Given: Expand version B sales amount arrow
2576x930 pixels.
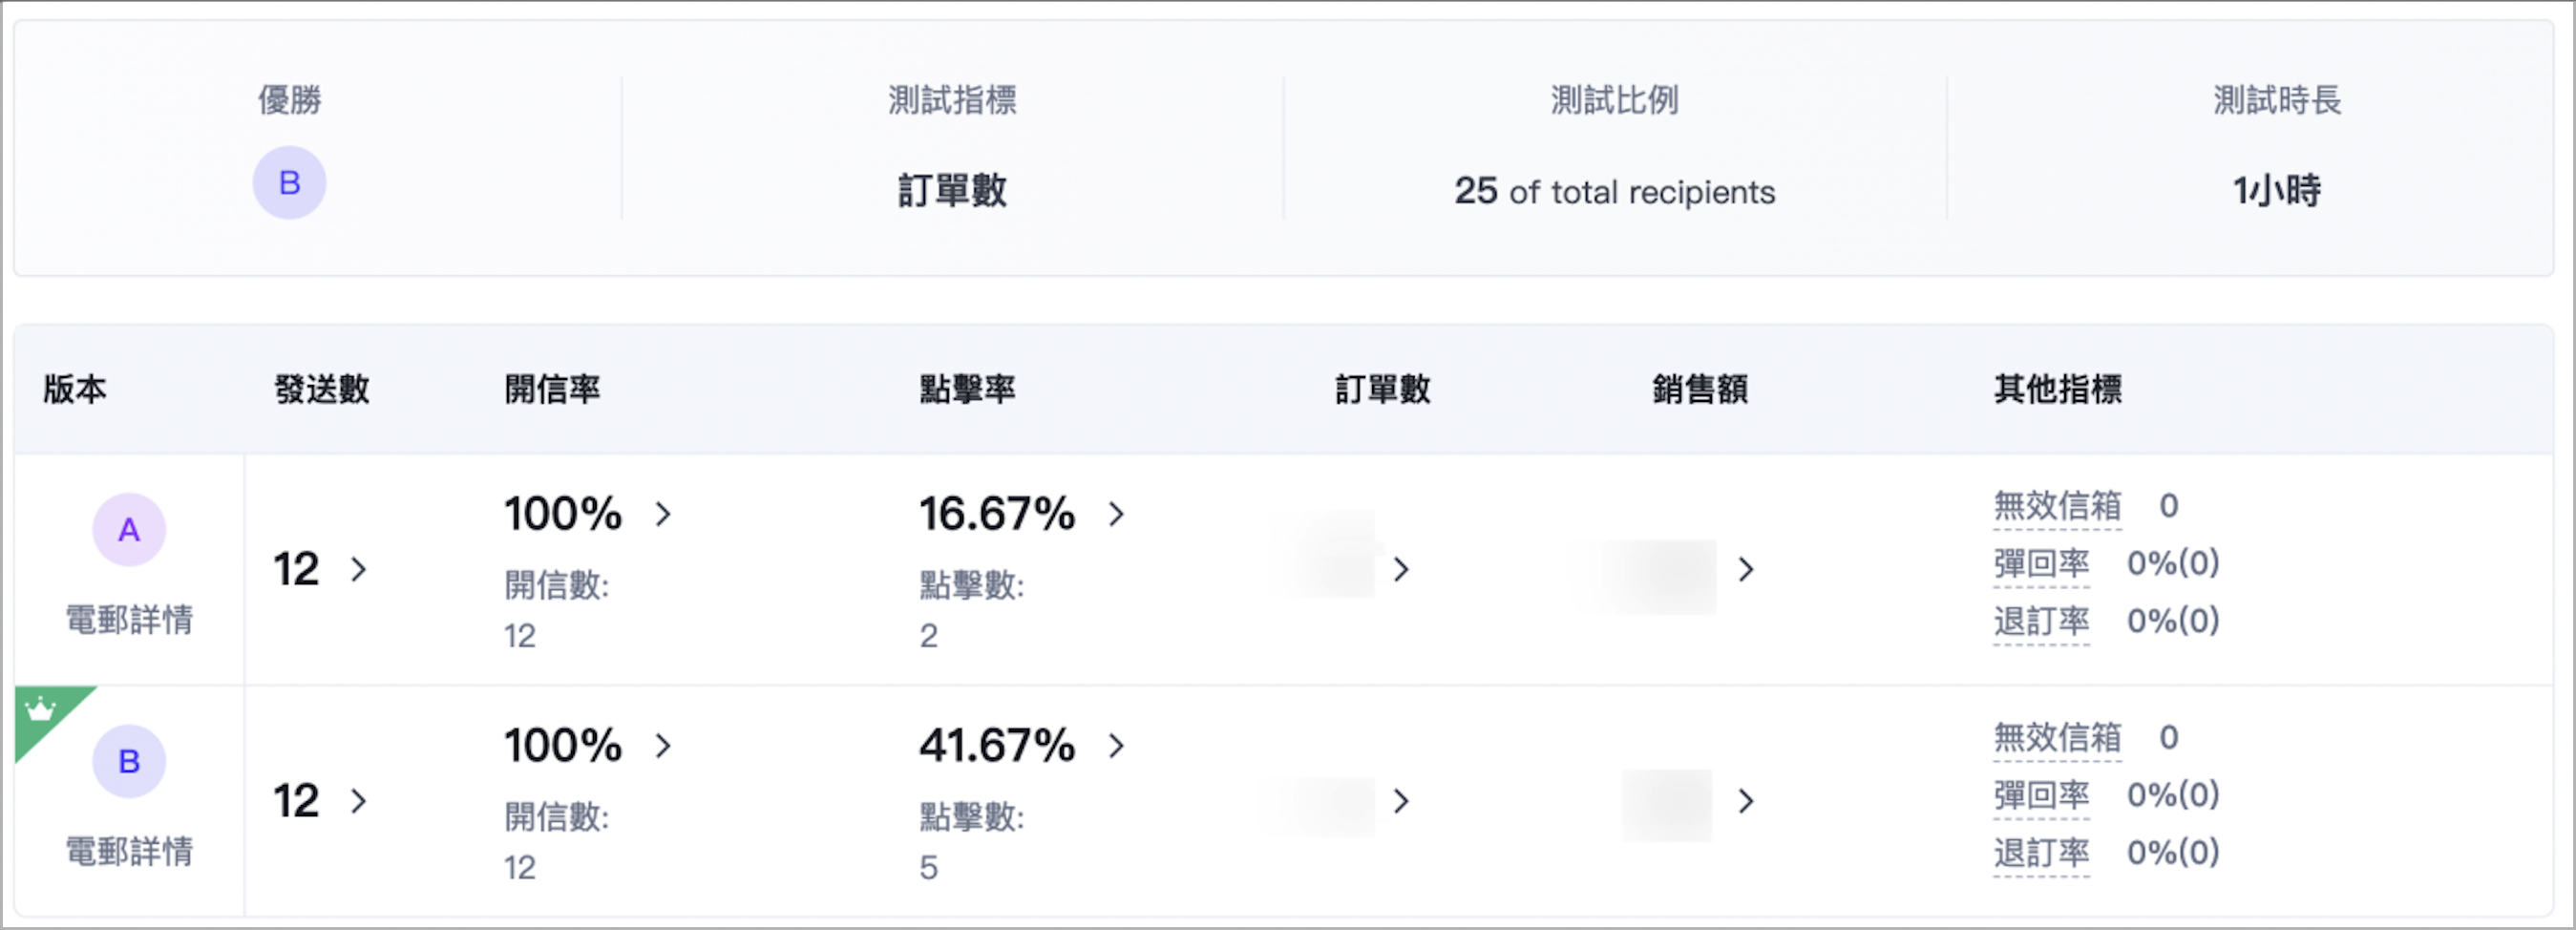Looking at the screenshot, I should tap(1746, 801).
